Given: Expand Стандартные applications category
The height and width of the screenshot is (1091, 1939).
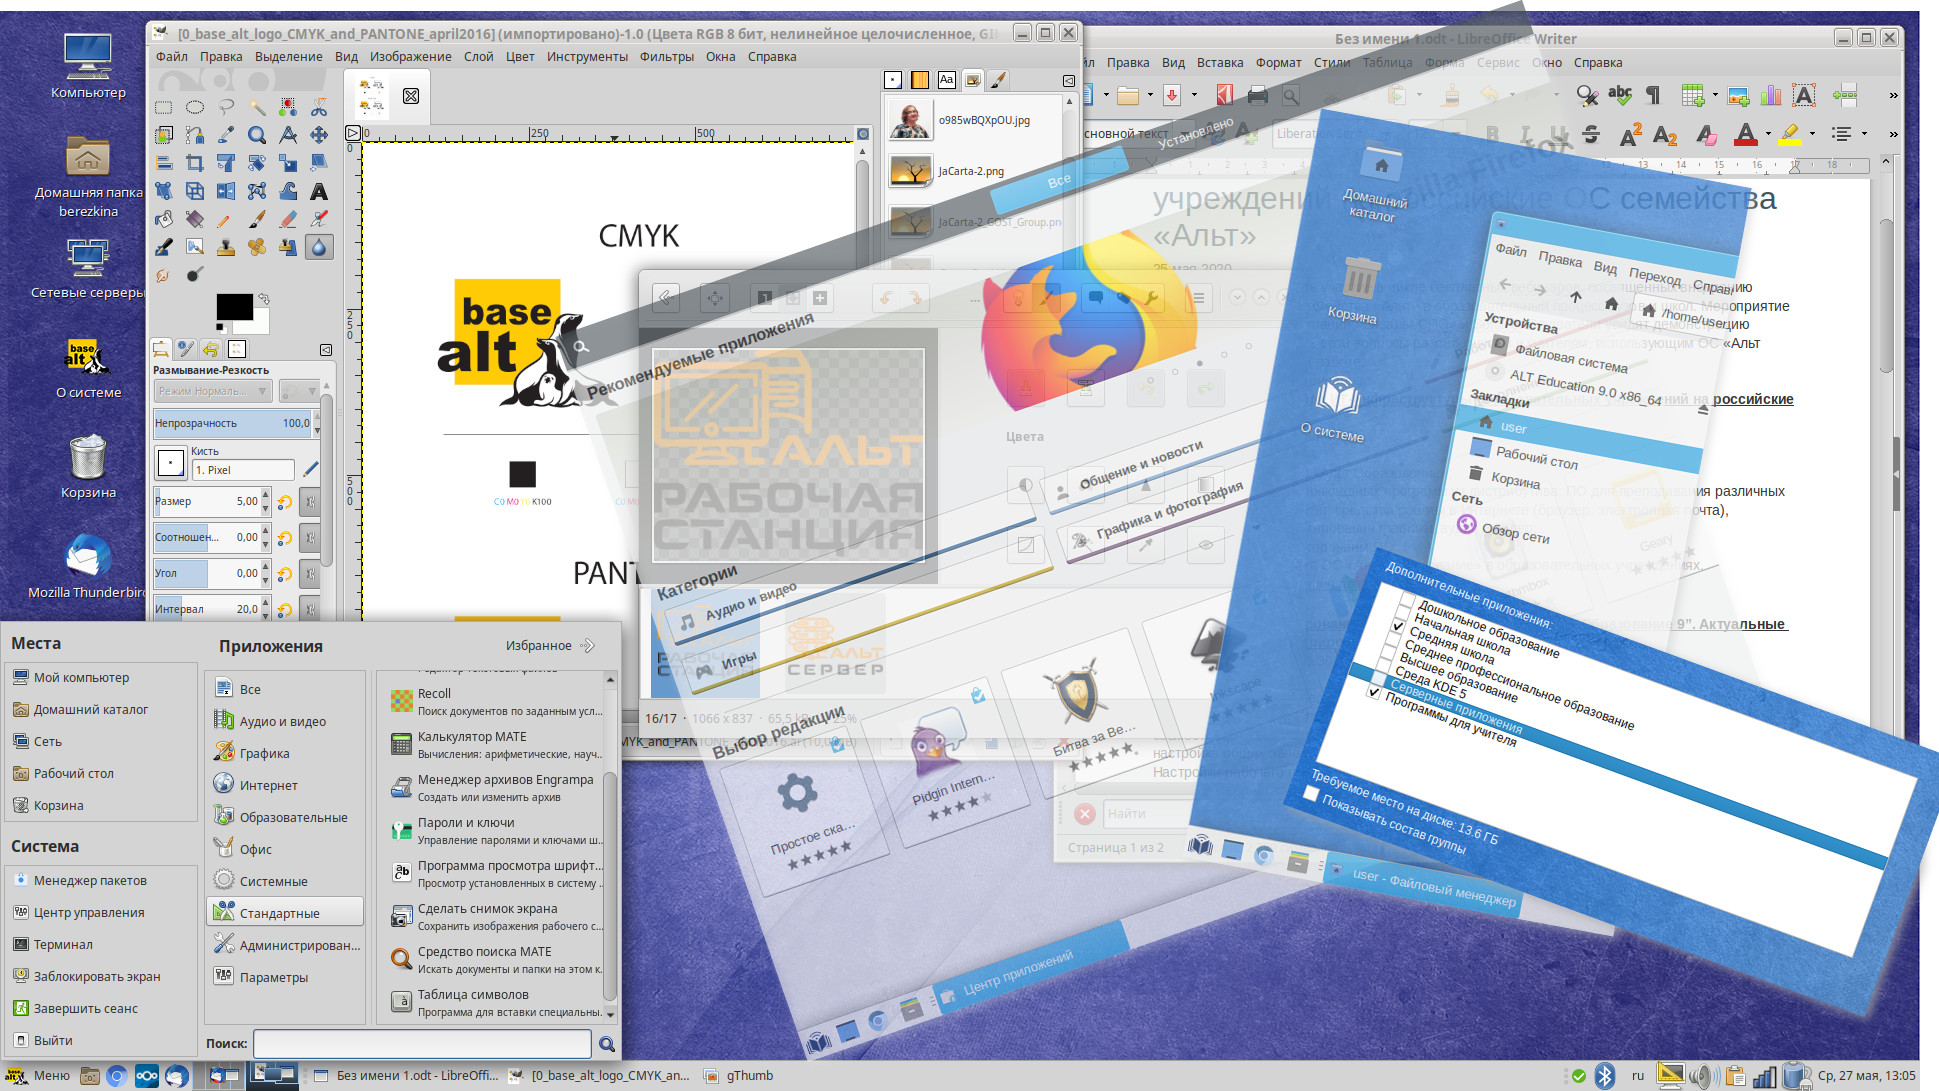Looking at the screenshot, I should 285,912.
